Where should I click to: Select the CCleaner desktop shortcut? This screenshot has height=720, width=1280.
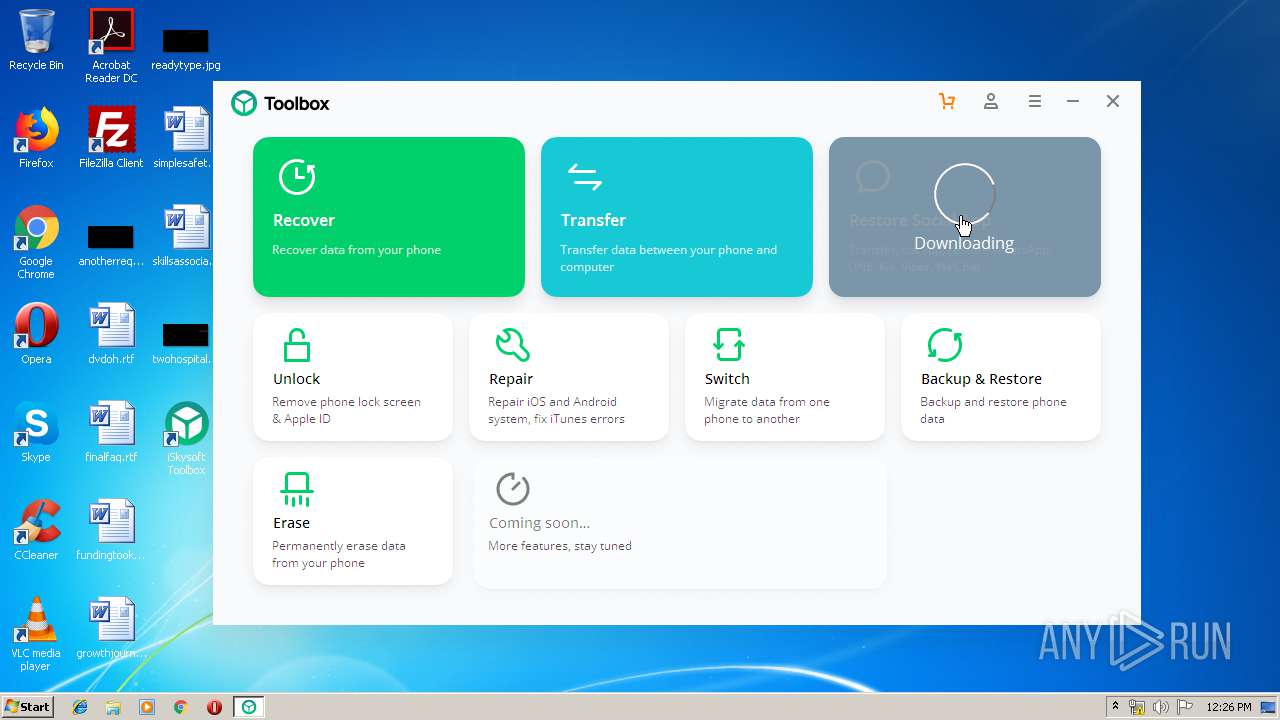pyautogui.click(x=36, y=530)
